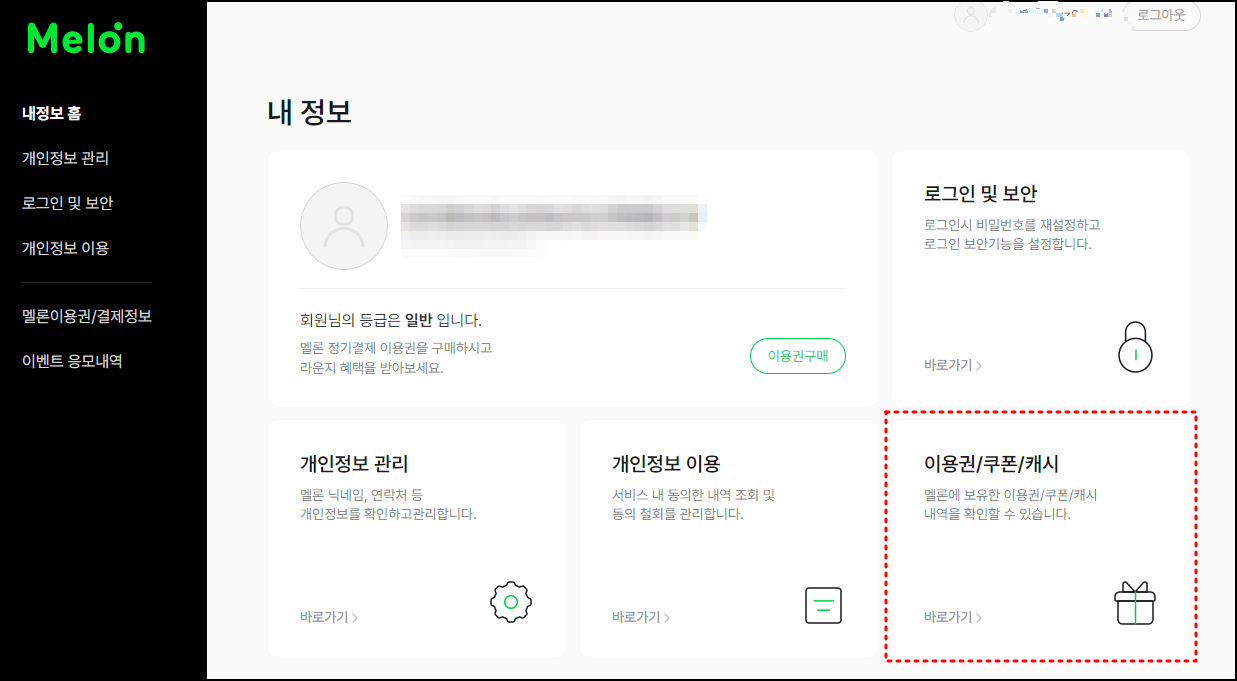Click the list icon in 개인정보 이용 card
1237x681 pixels.
coord(823,605)
